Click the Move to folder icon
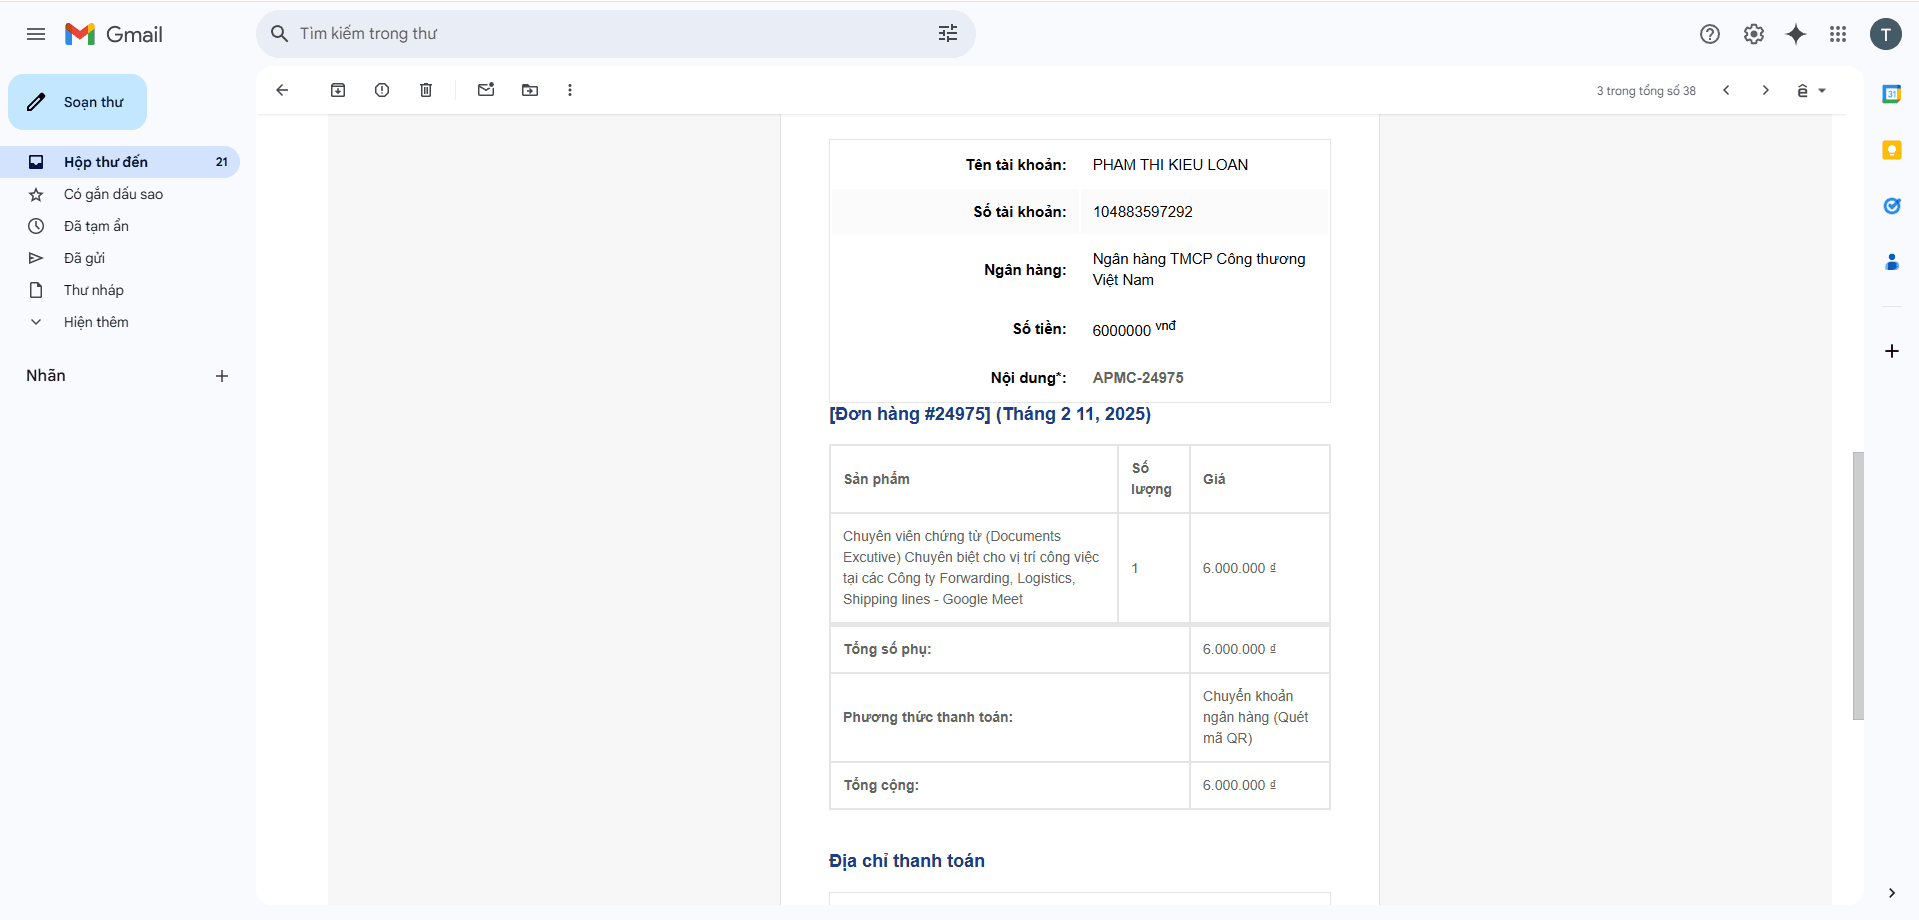 pyautogui.click(x=530, y=90)
